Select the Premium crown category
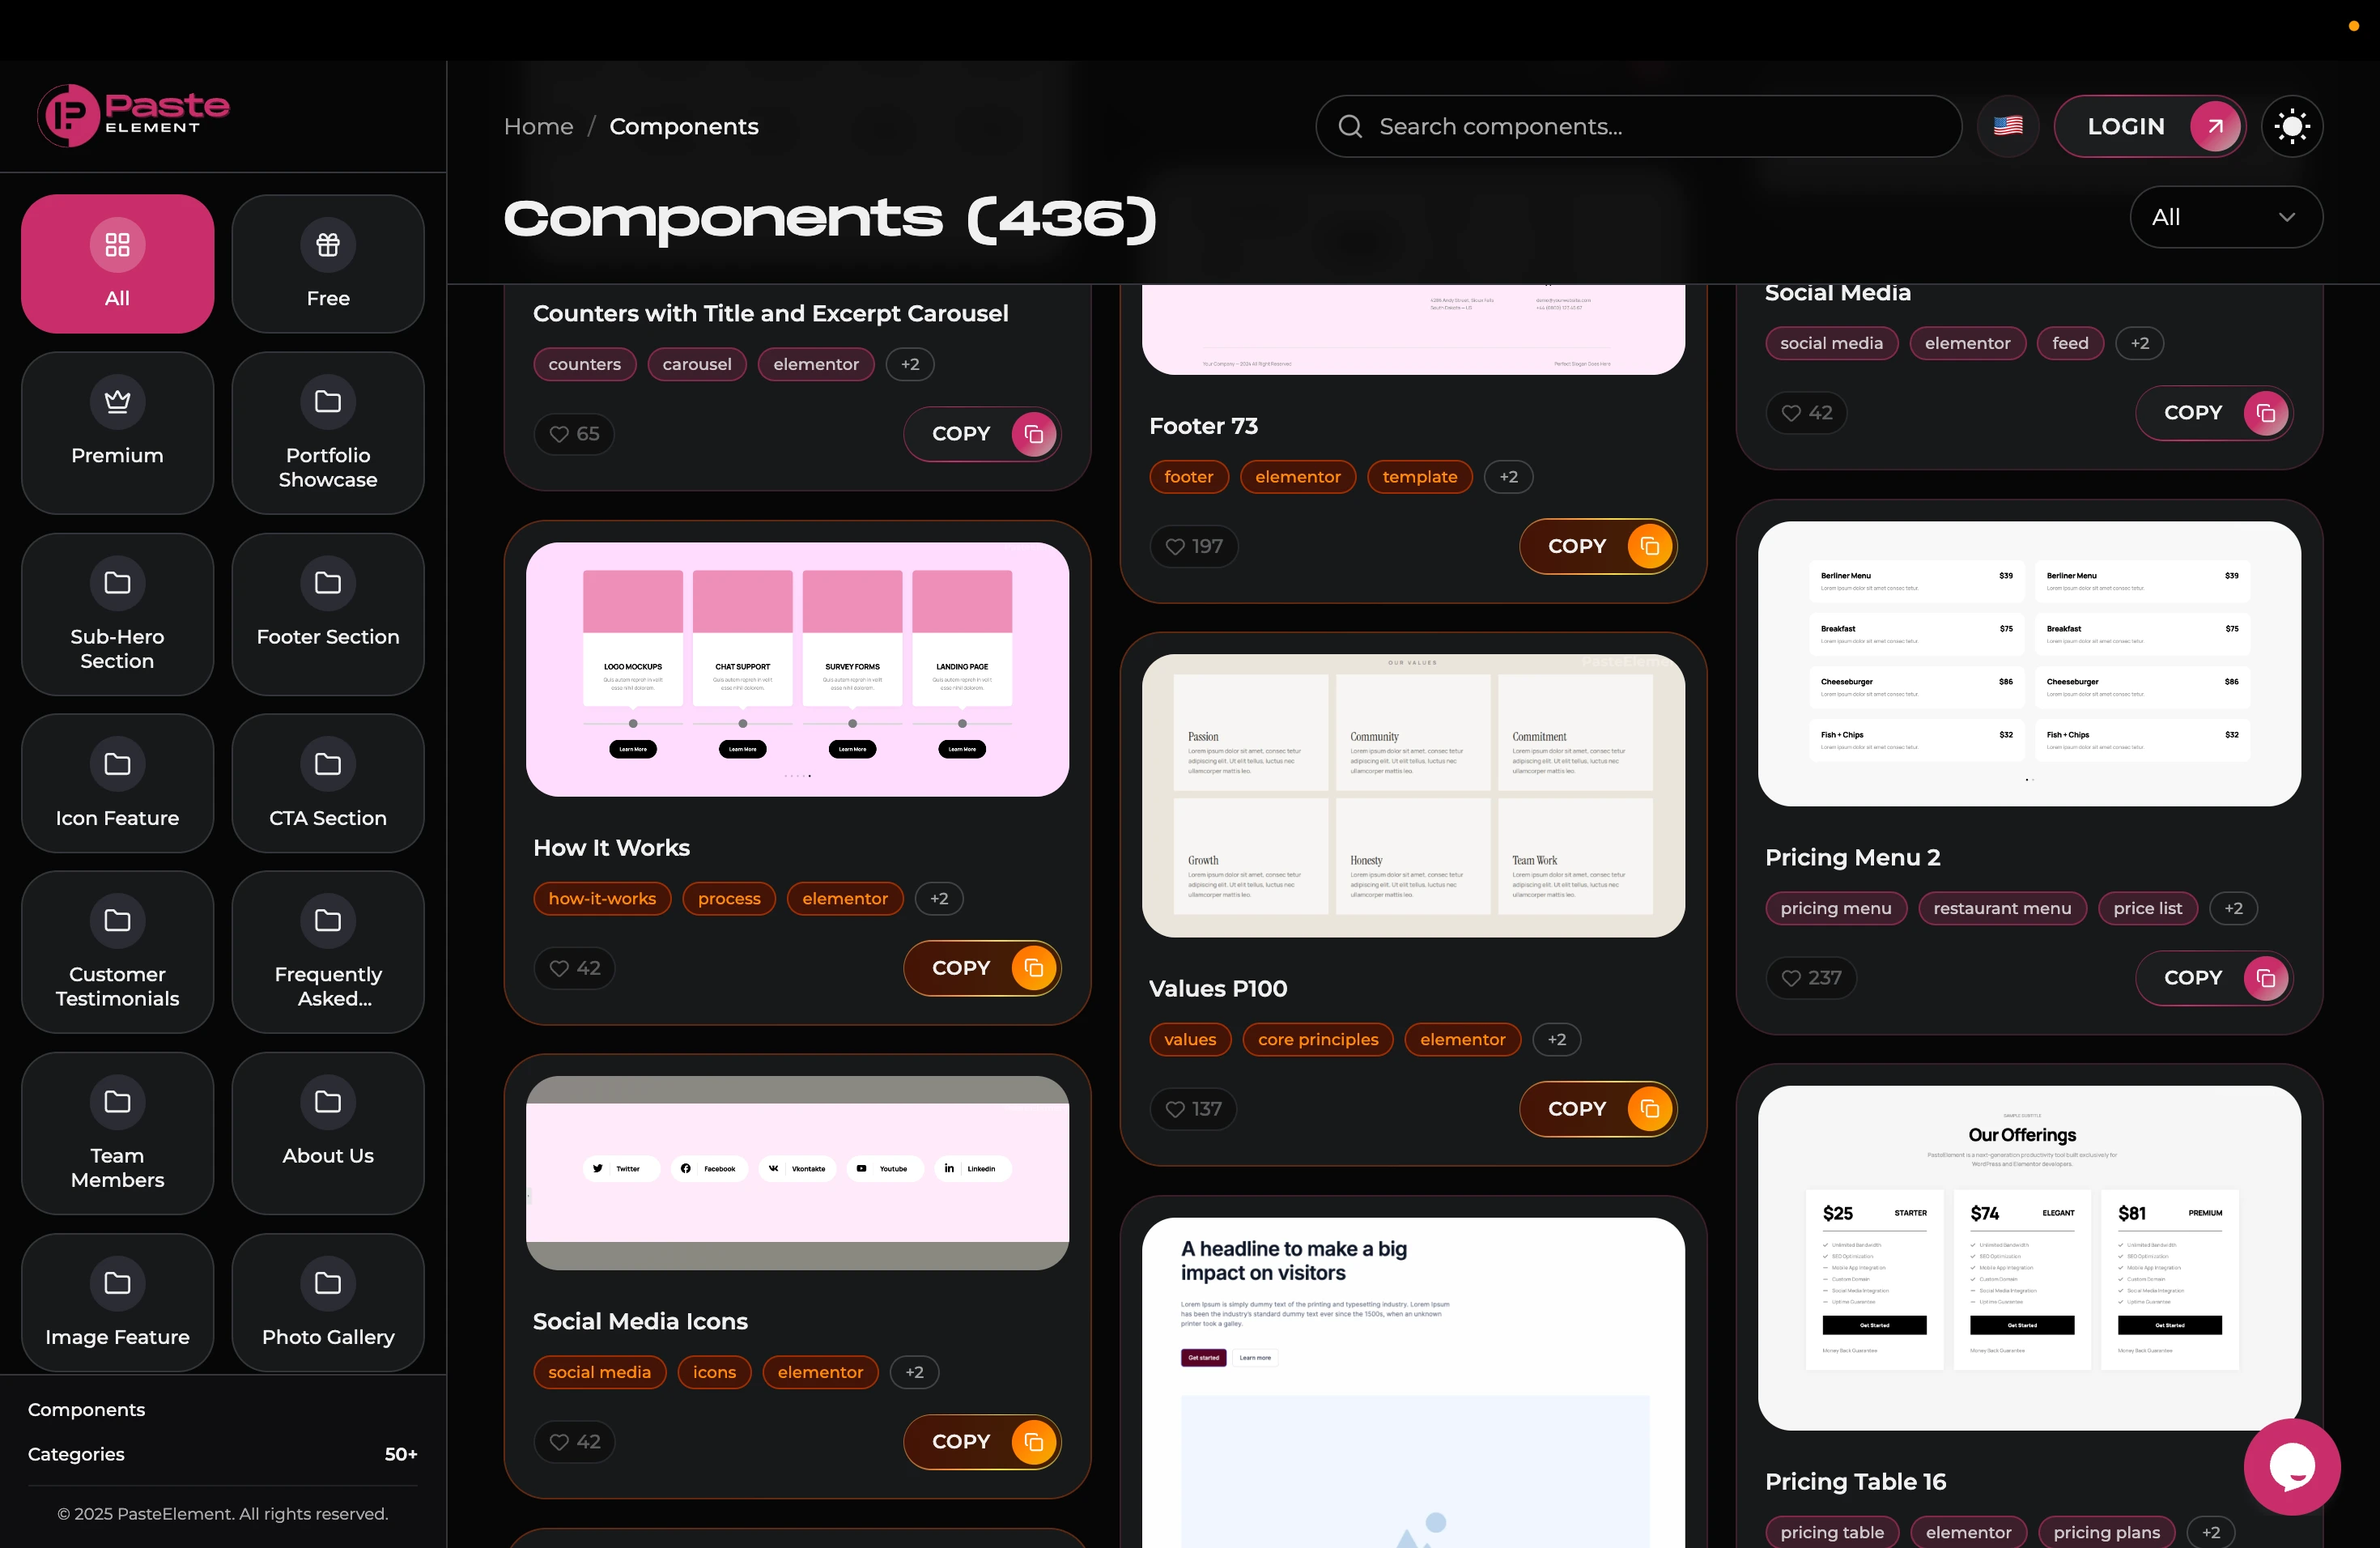This screenshot has width=2380, height=1548. tap(117, 432)
